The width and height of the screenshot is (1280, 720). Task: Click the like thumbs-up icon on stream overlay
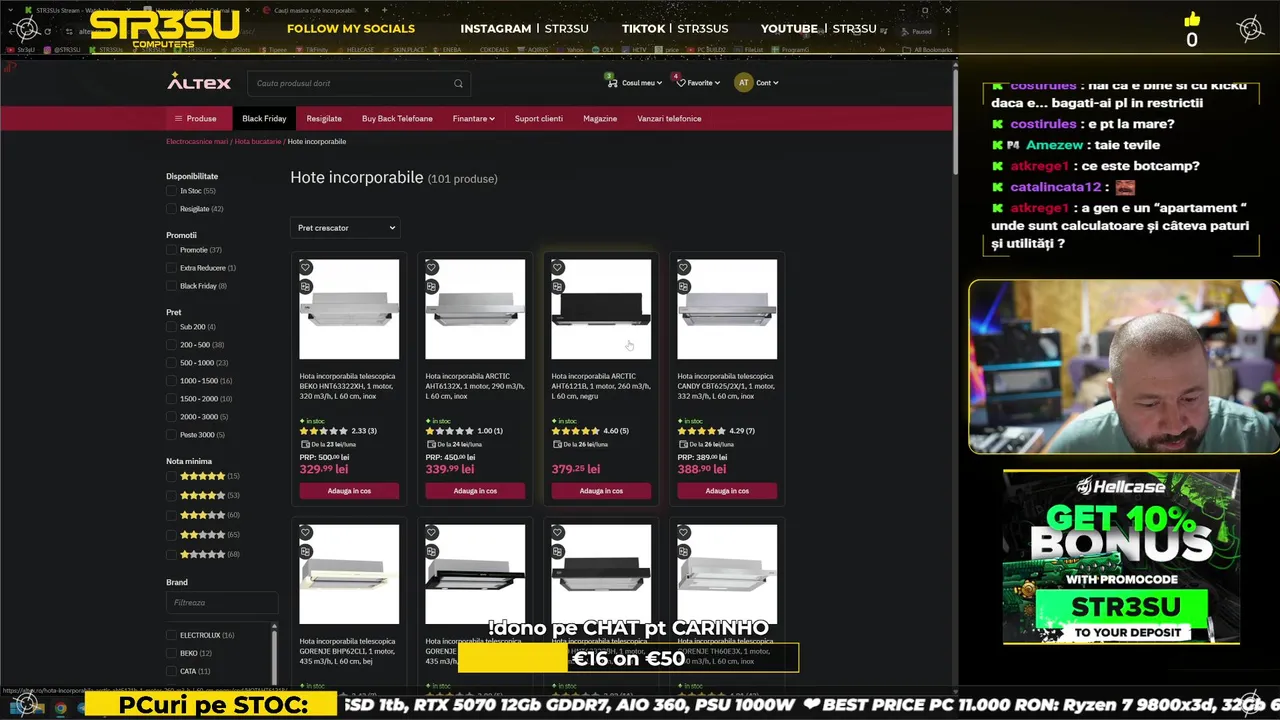coord(1192,19)
